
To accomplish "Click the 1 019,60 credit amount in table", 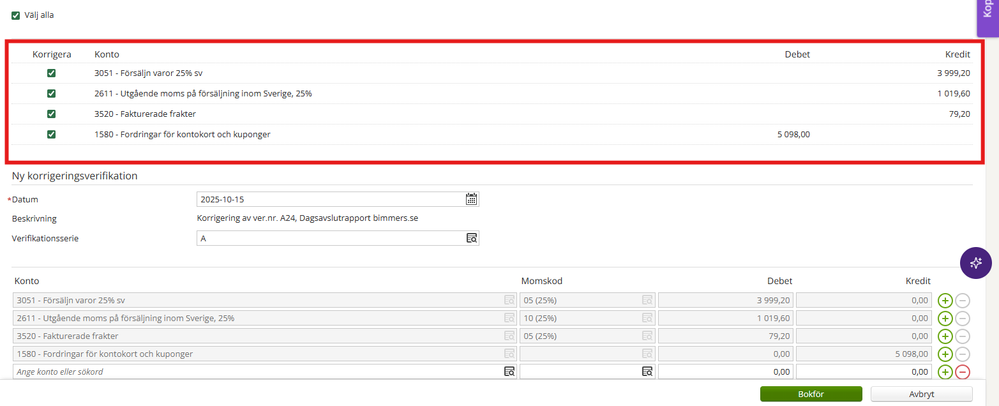I will point(954,94).
